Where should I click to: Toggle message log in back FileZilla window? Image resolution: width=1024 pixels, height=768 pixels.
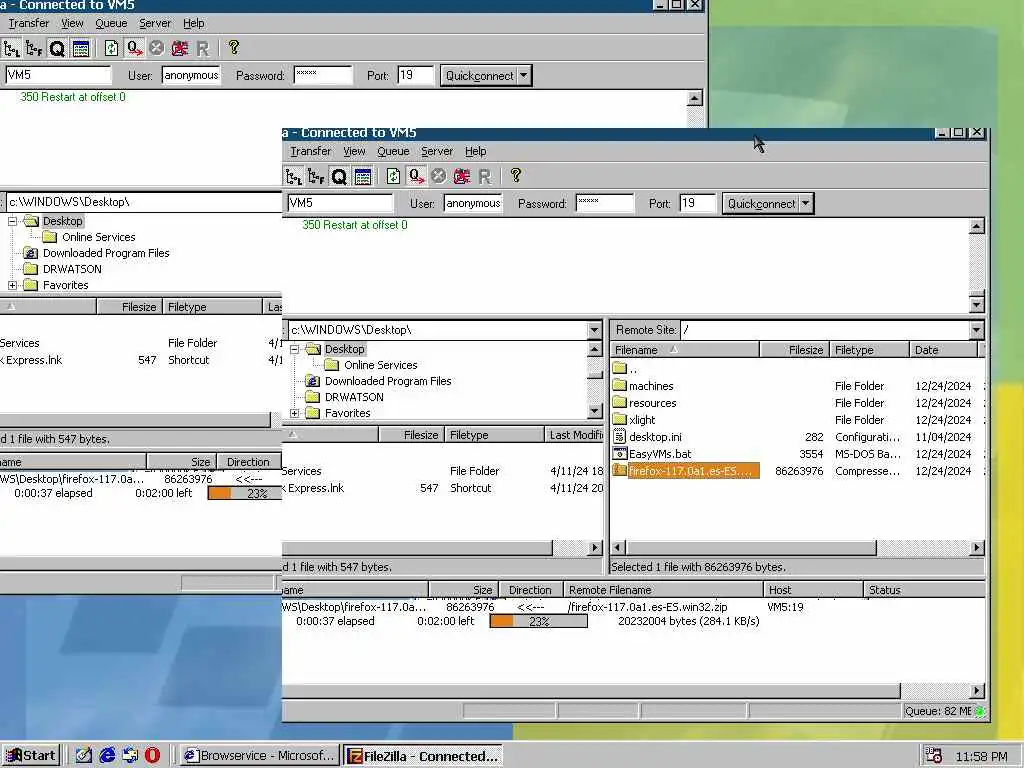pos(81,48)
